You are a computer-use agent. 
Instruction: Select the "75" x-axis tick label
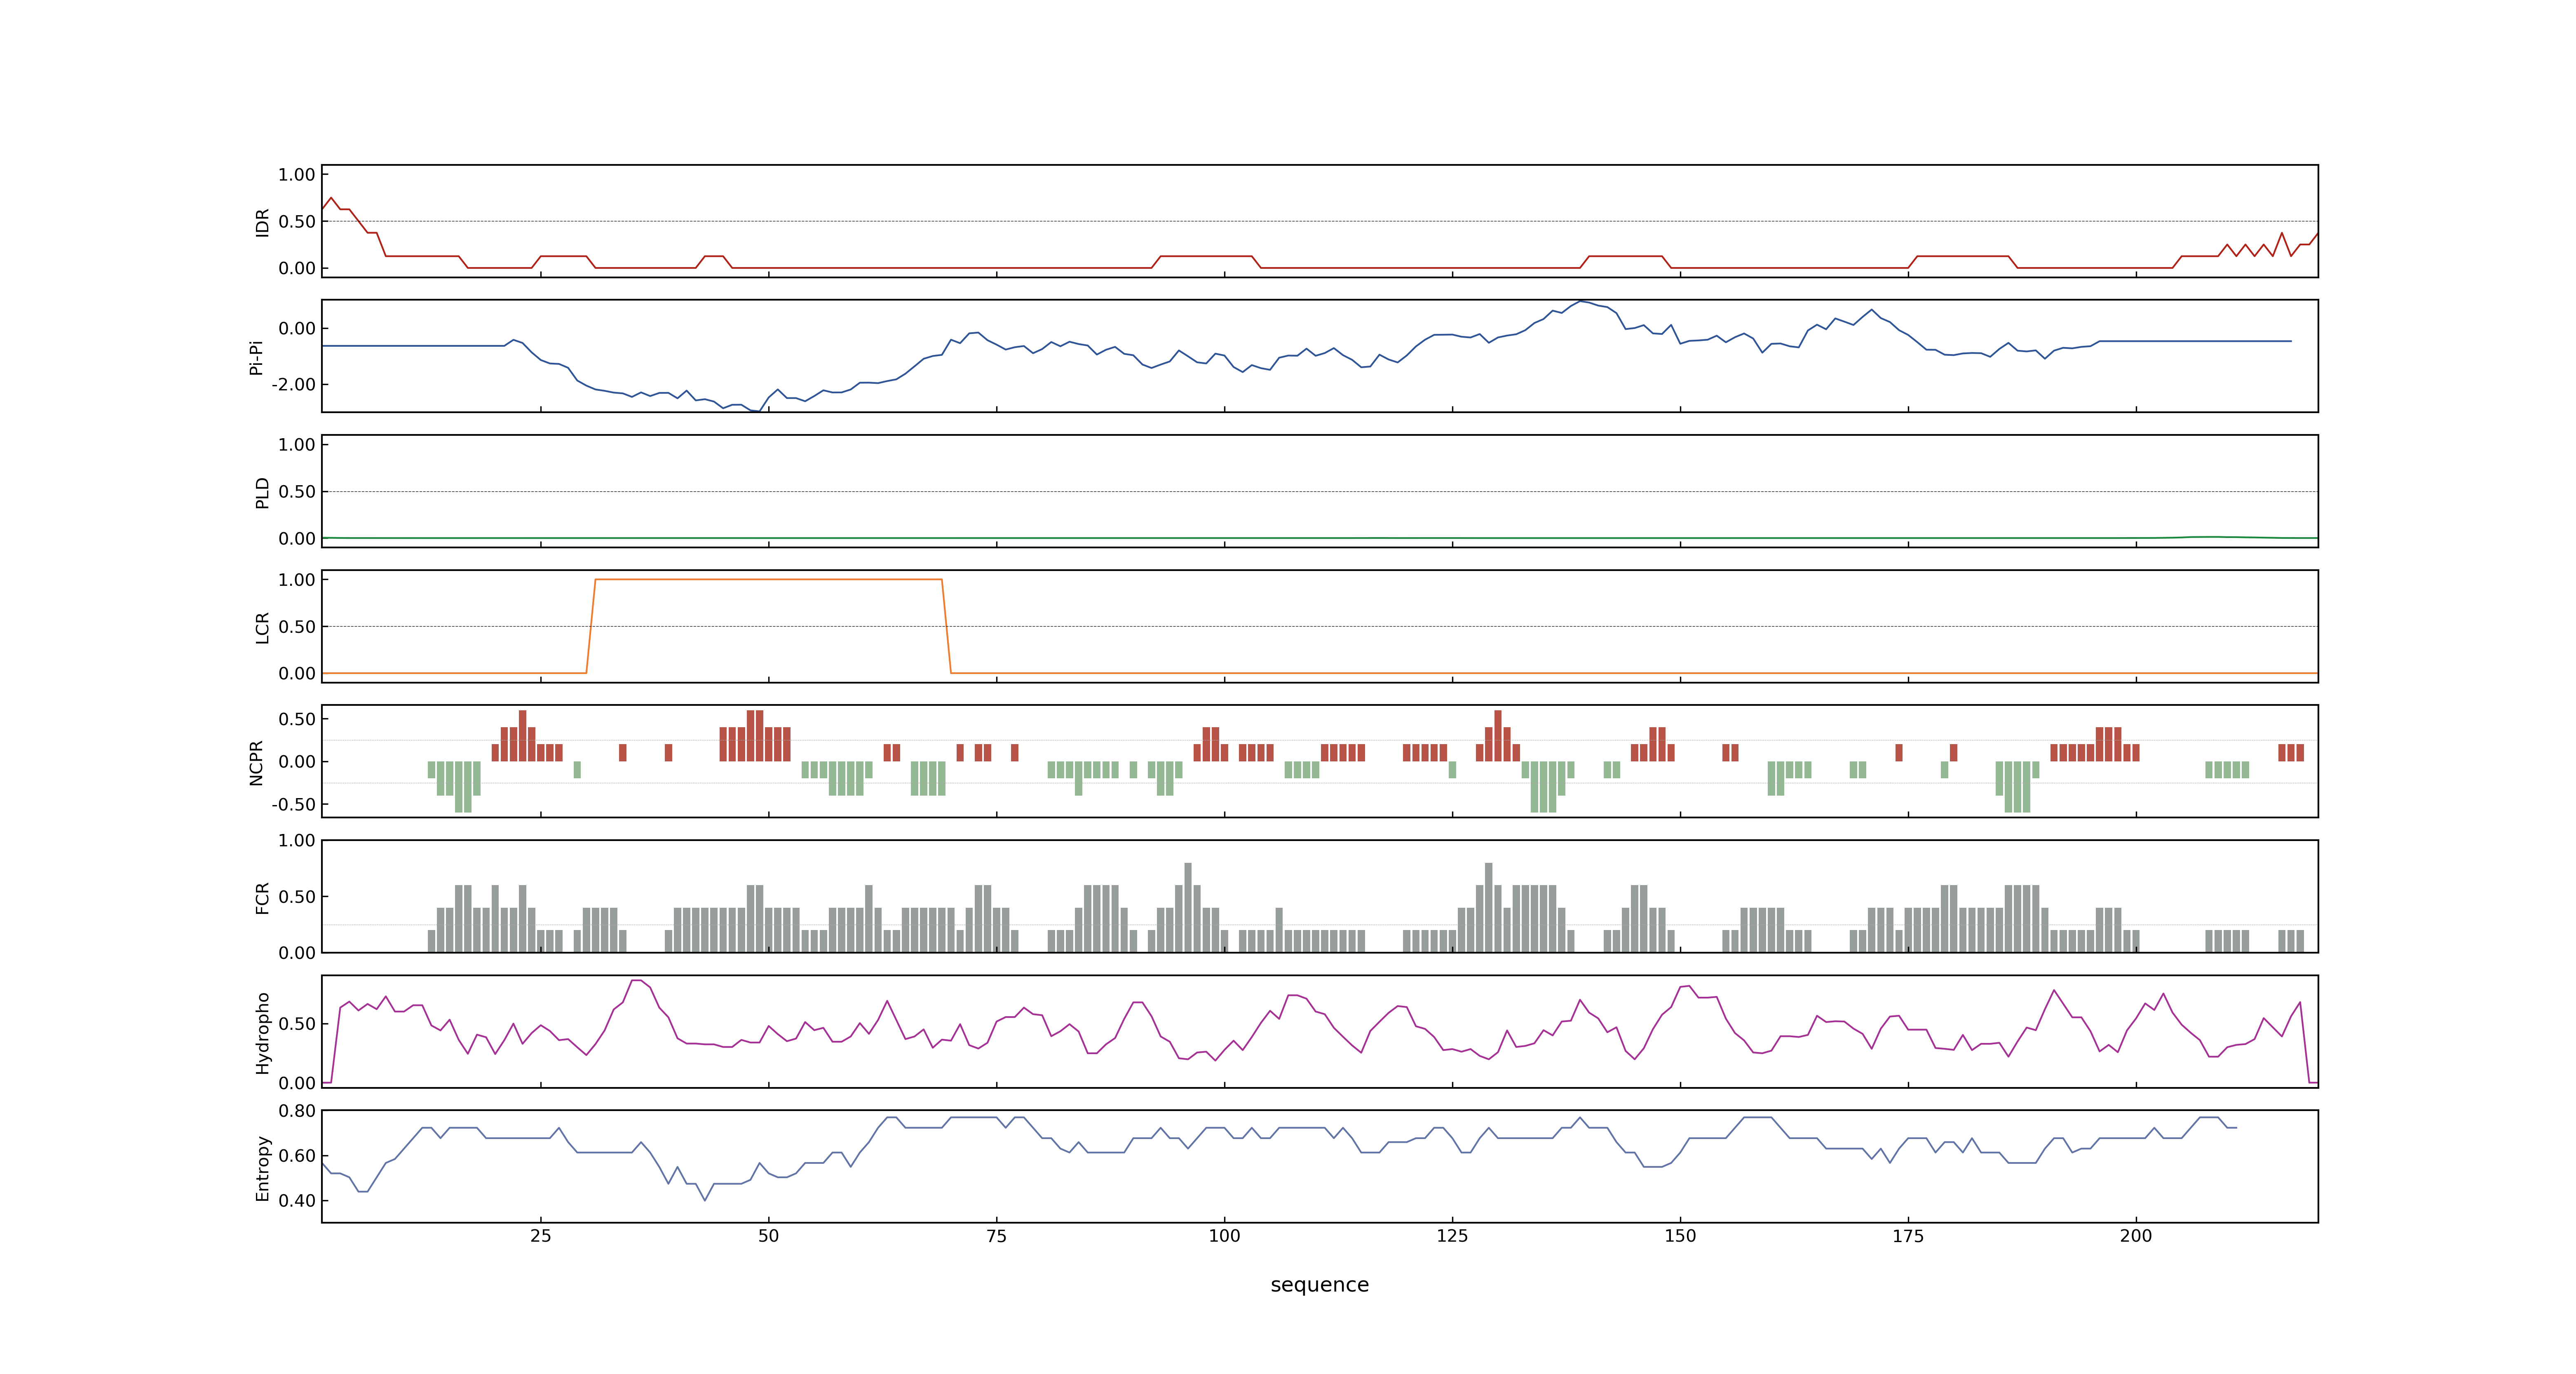[x=996, y=1235]
